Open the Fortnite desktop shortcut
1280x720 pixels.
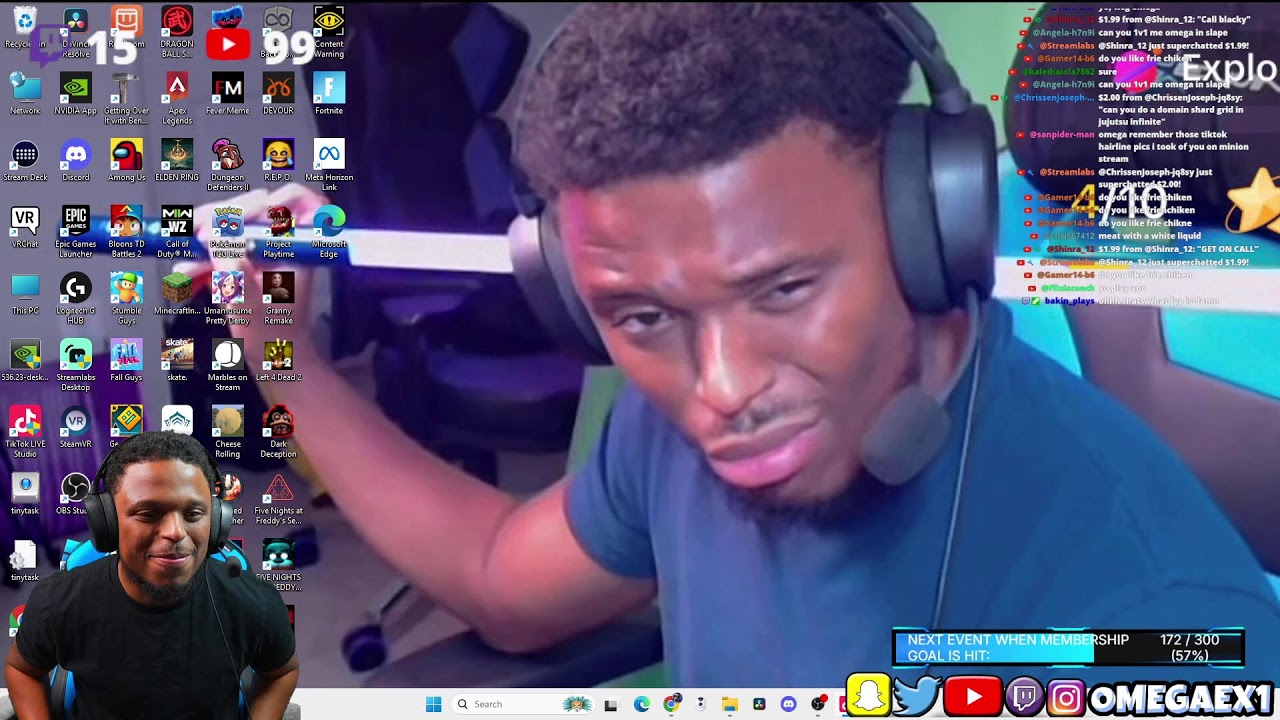coord(329,94)
